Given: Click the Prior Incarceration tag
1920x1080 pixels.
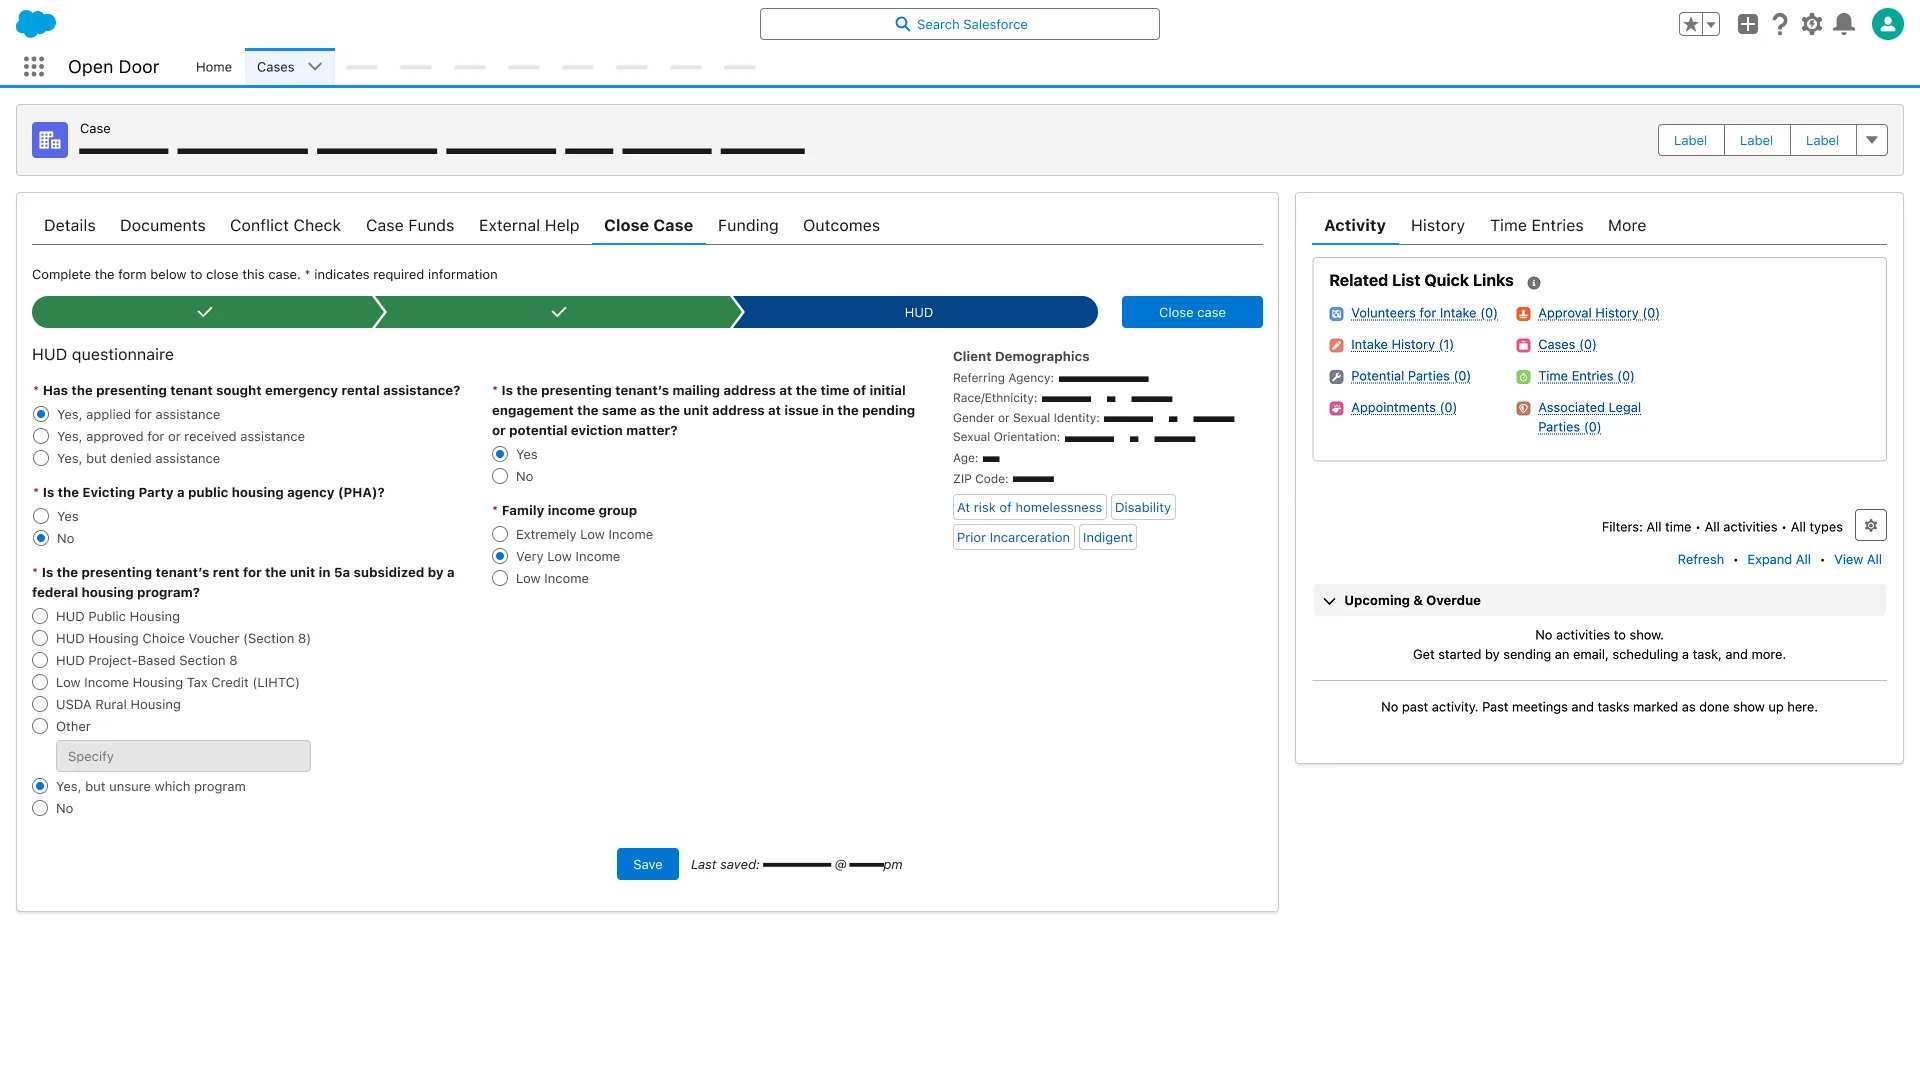Looking at the screenshot, I should 1013,537.
